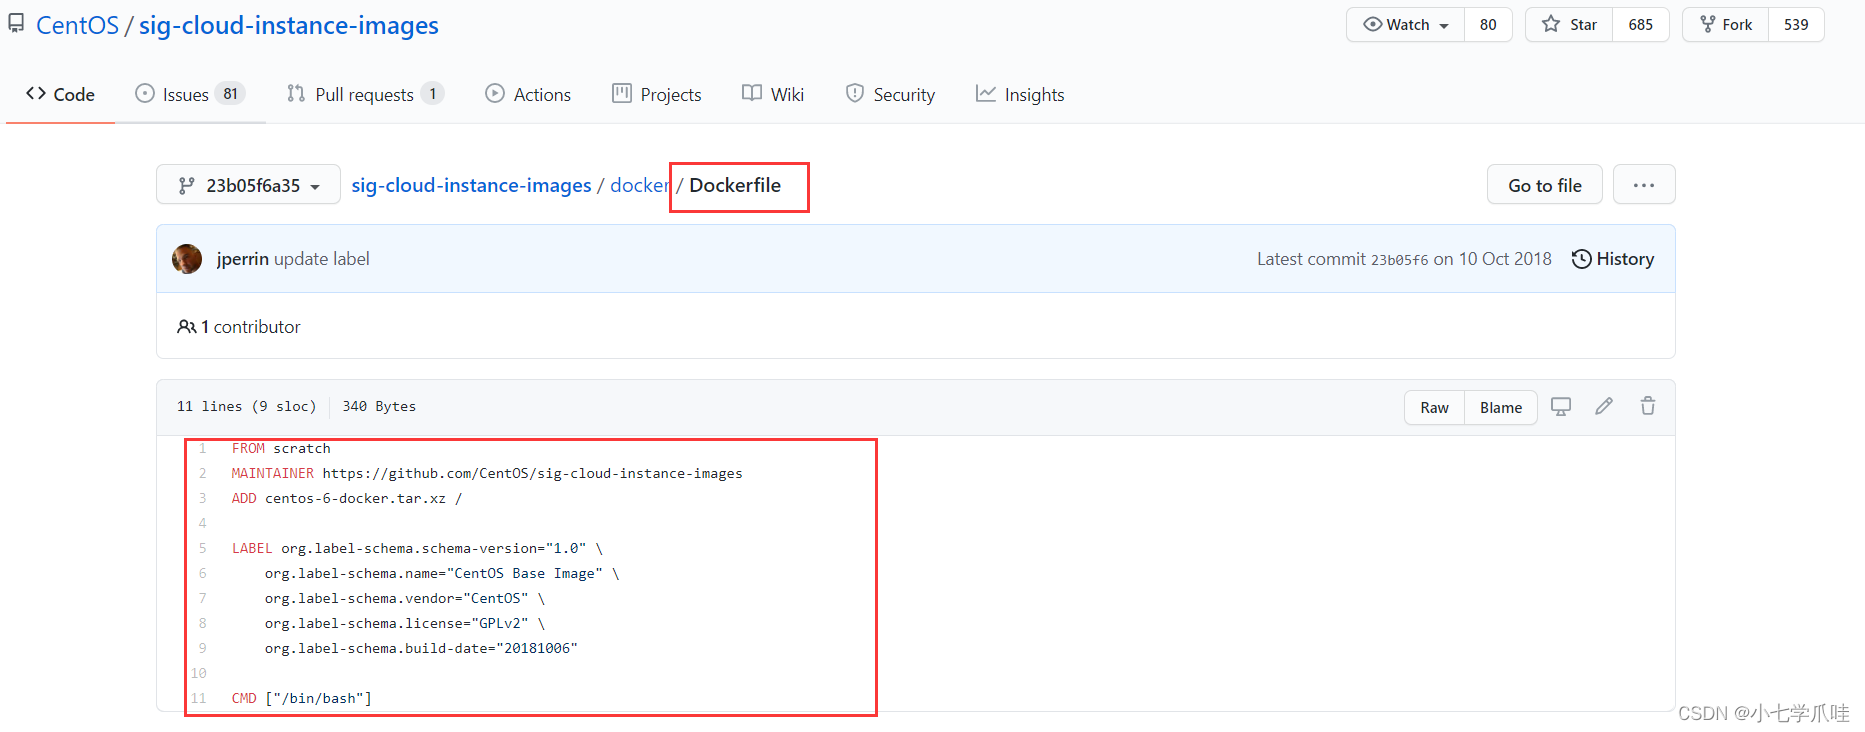Click the 1 contributor entry
This screenshot has width=1865, height=732.
[x=239, y=327]
